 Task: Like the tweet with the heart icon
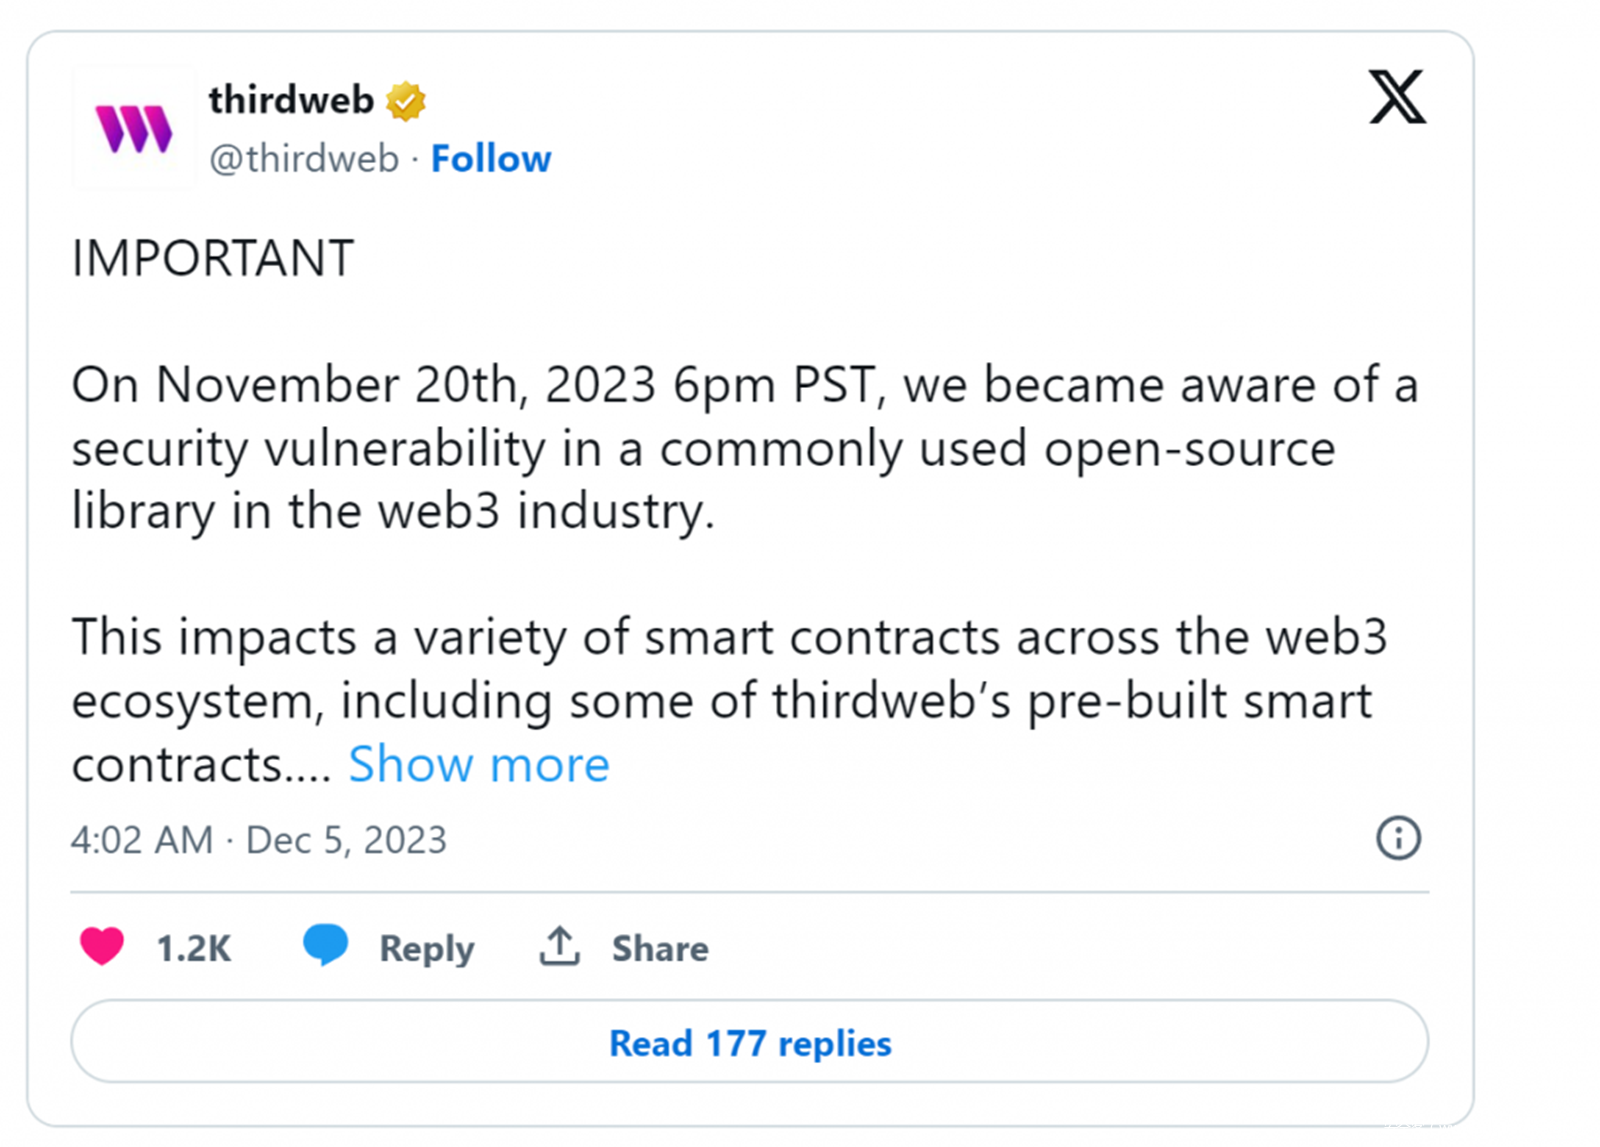pos(102,946)
